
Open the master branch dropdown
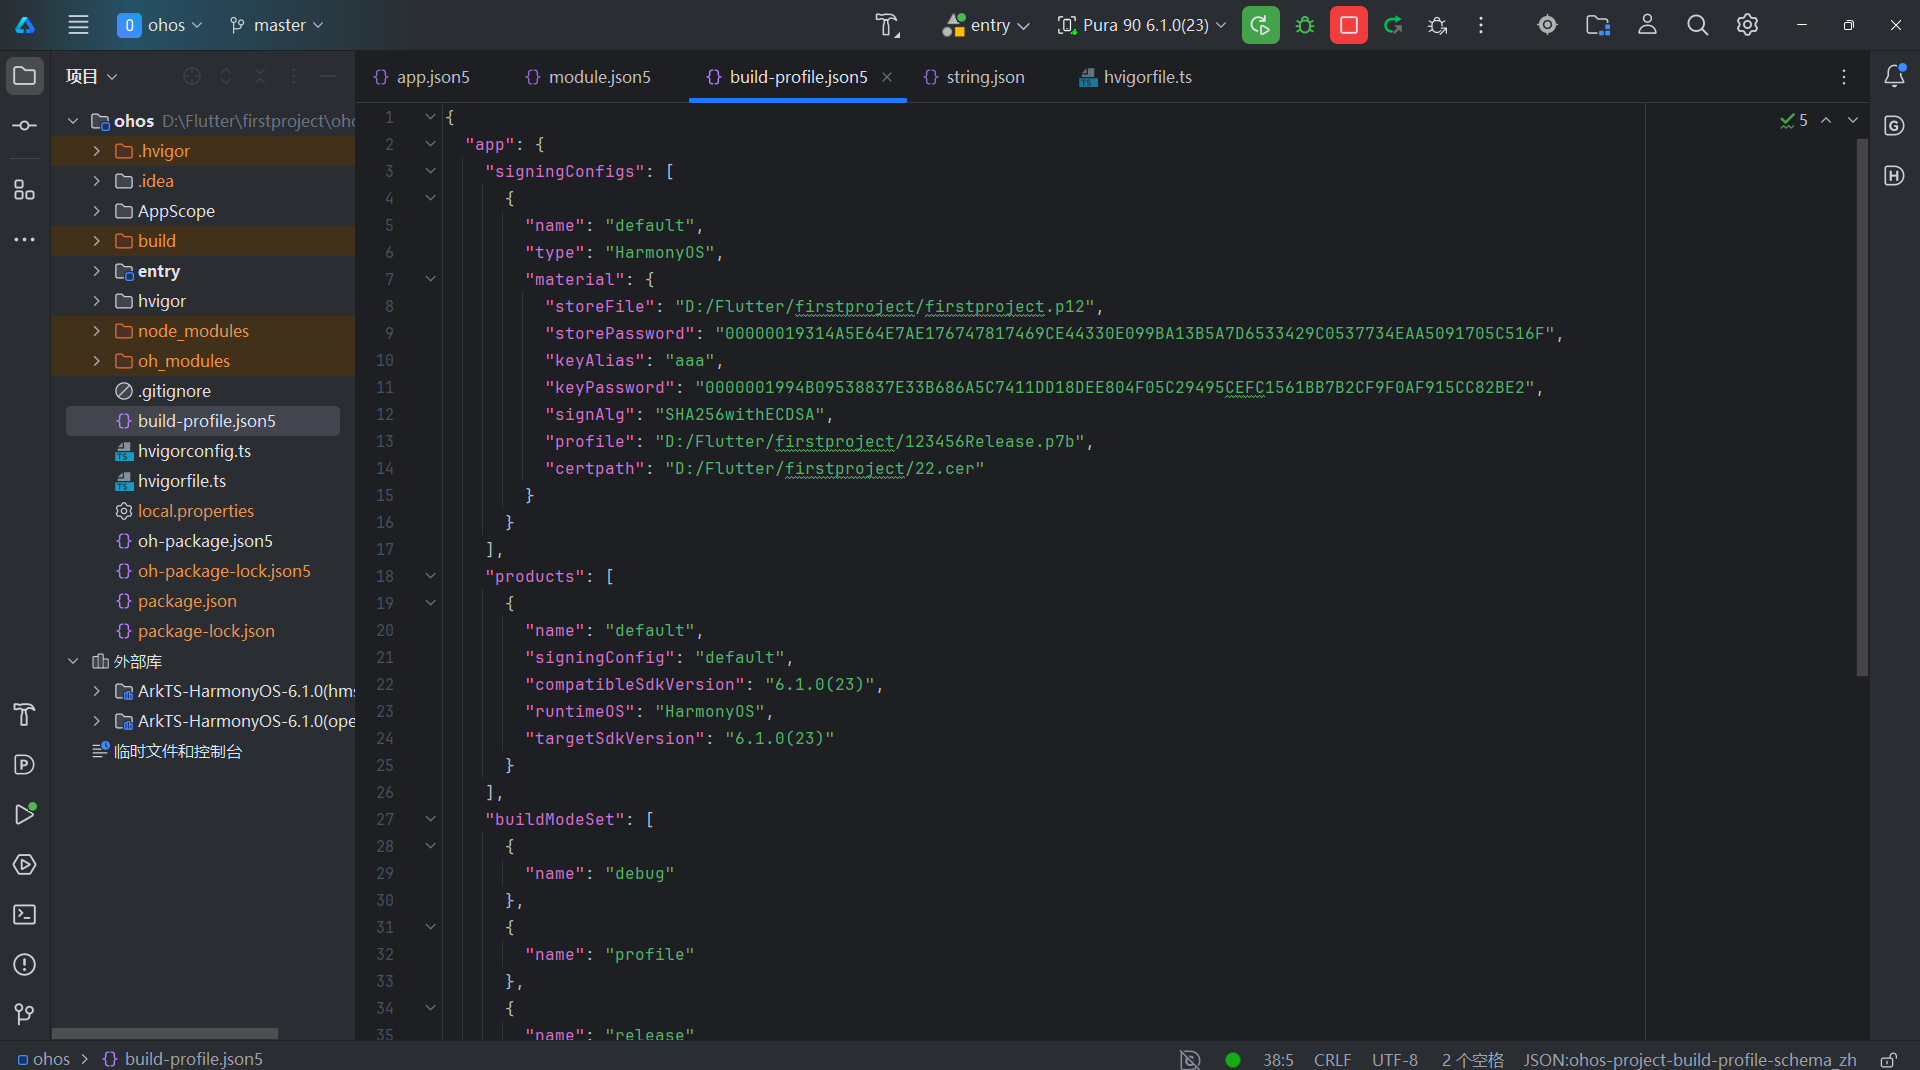[x=277, y=25]
